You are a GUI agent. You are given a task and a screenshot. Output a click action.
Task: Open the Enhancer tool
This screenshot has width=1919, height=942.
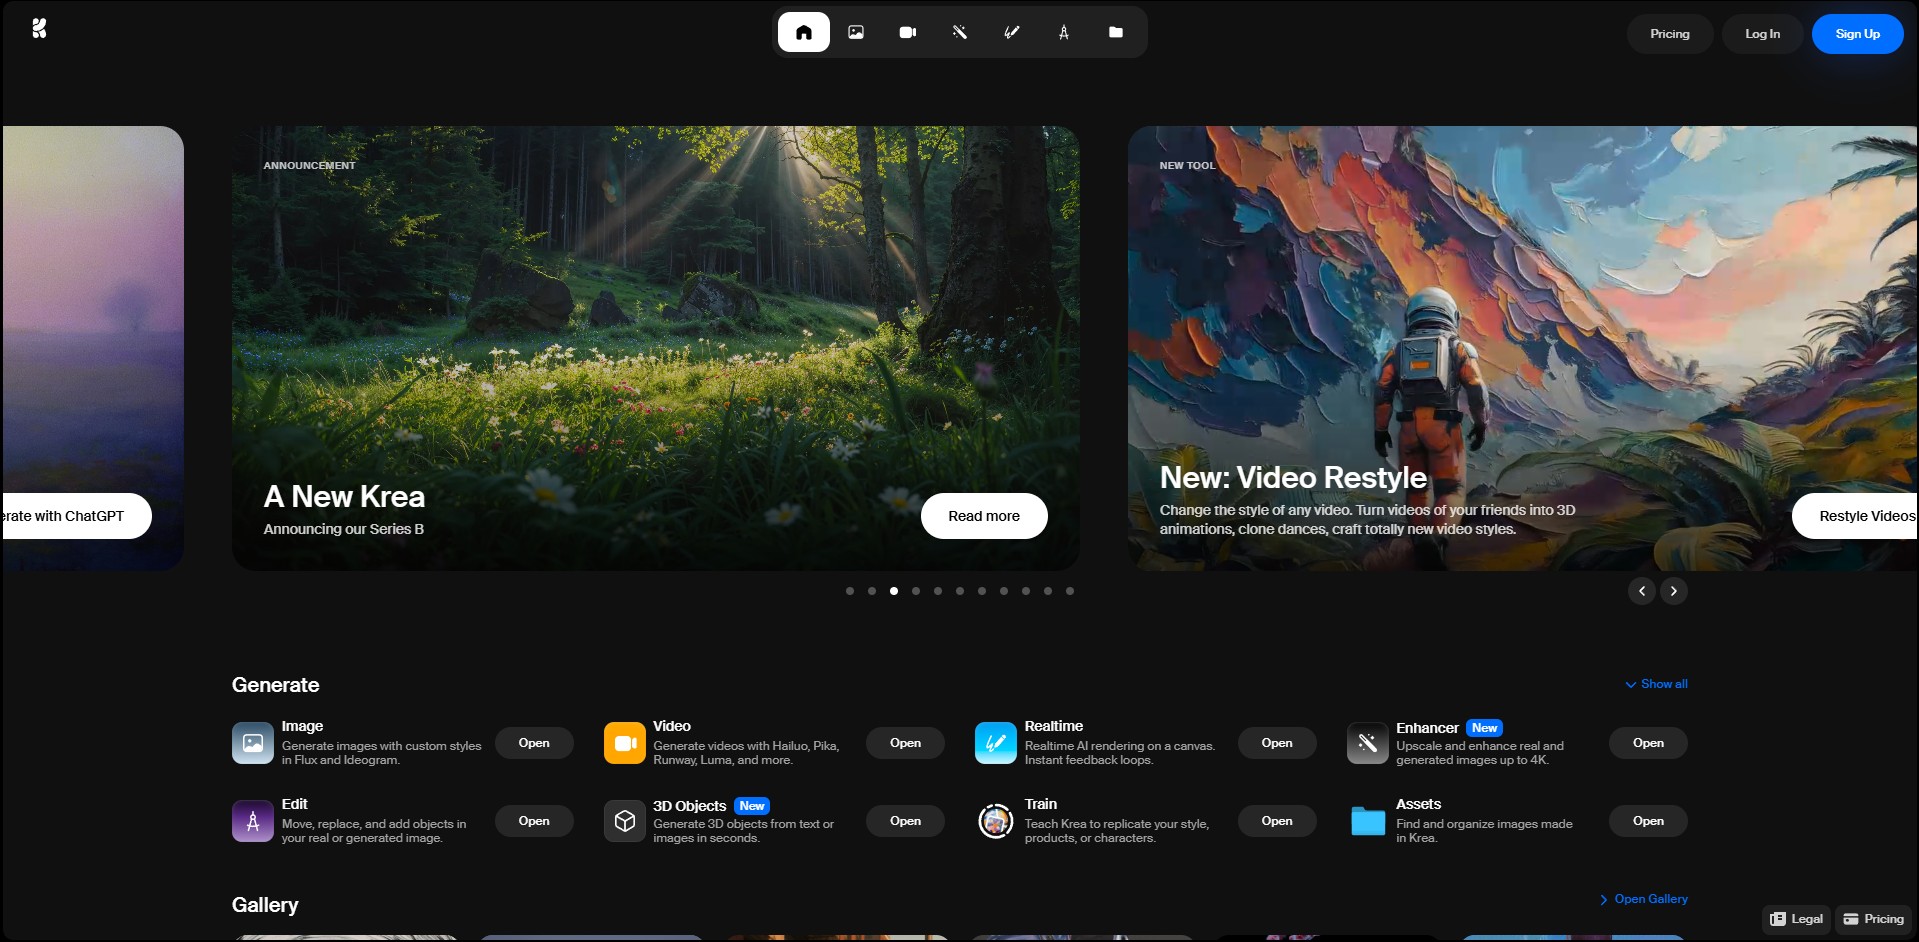(x=1649, y=743)
